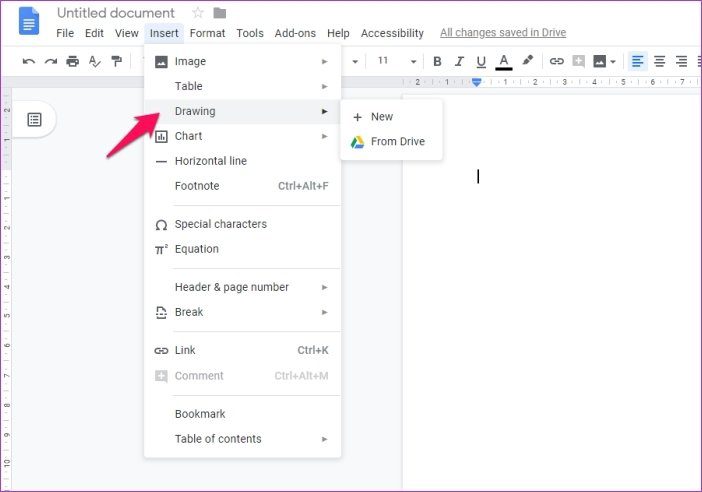Click the left indent marker on ruler
This screenshot has height=492, width=702.
pyautogui.click(x=476, y=82)
